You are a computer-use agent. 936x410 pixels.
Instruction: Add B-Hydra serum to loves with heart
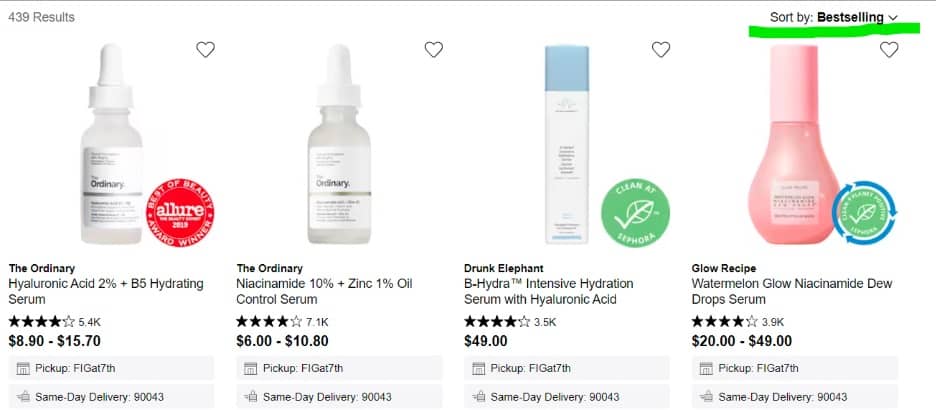(661, 49)
